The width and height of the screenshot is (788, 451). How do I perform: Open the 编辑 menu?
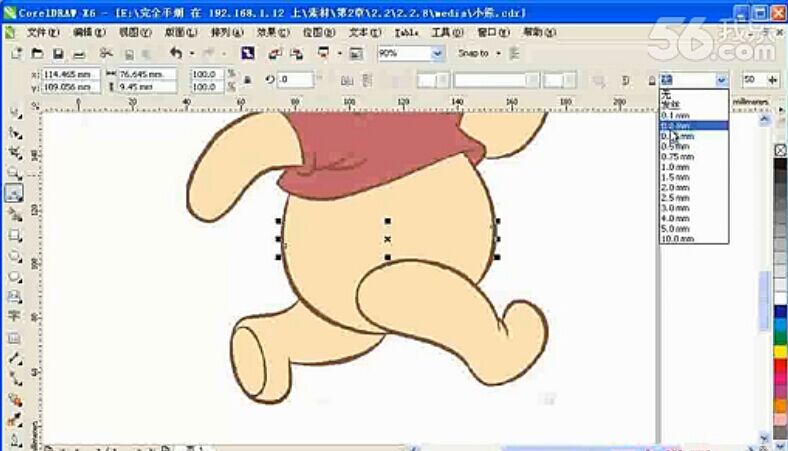89,32
